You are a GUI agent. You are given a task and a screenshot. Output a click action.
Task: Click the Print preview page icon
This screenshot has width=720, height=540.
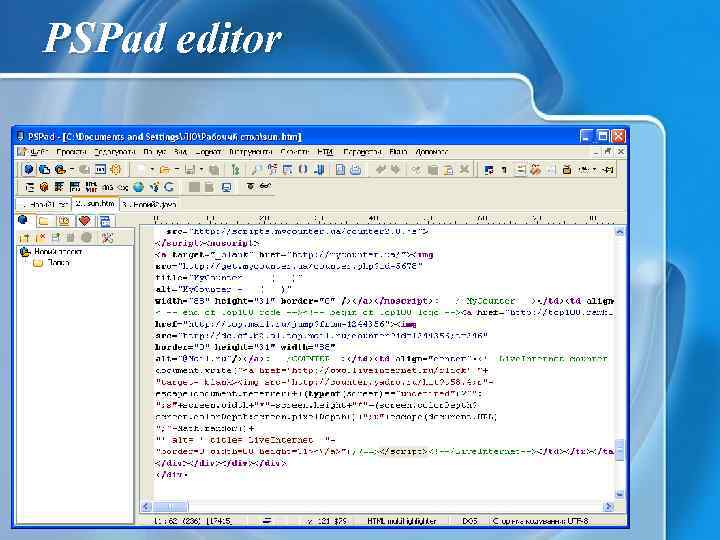tap(340, 169)
